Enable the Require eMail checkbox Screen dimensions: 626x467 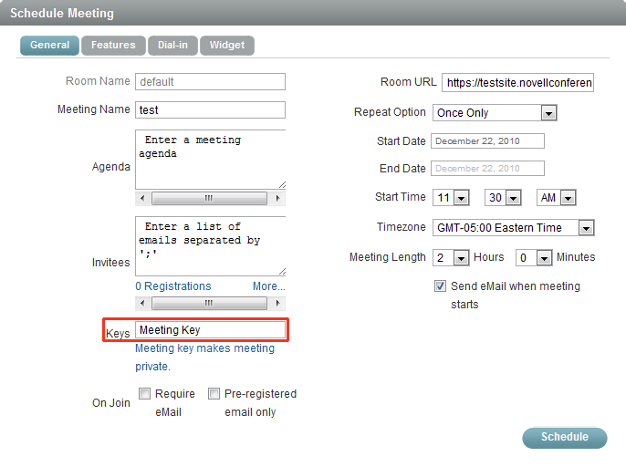(x=145, y=394)
